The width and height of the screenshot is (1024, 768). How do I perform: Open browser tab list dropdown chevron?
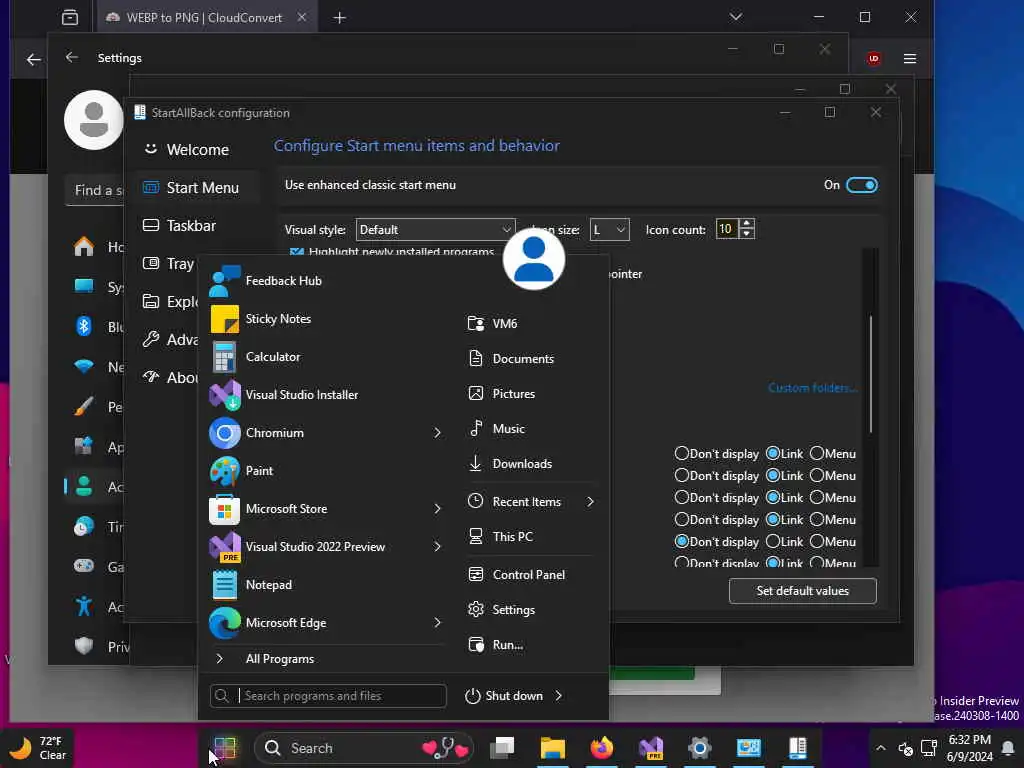[x=736, y=17]
